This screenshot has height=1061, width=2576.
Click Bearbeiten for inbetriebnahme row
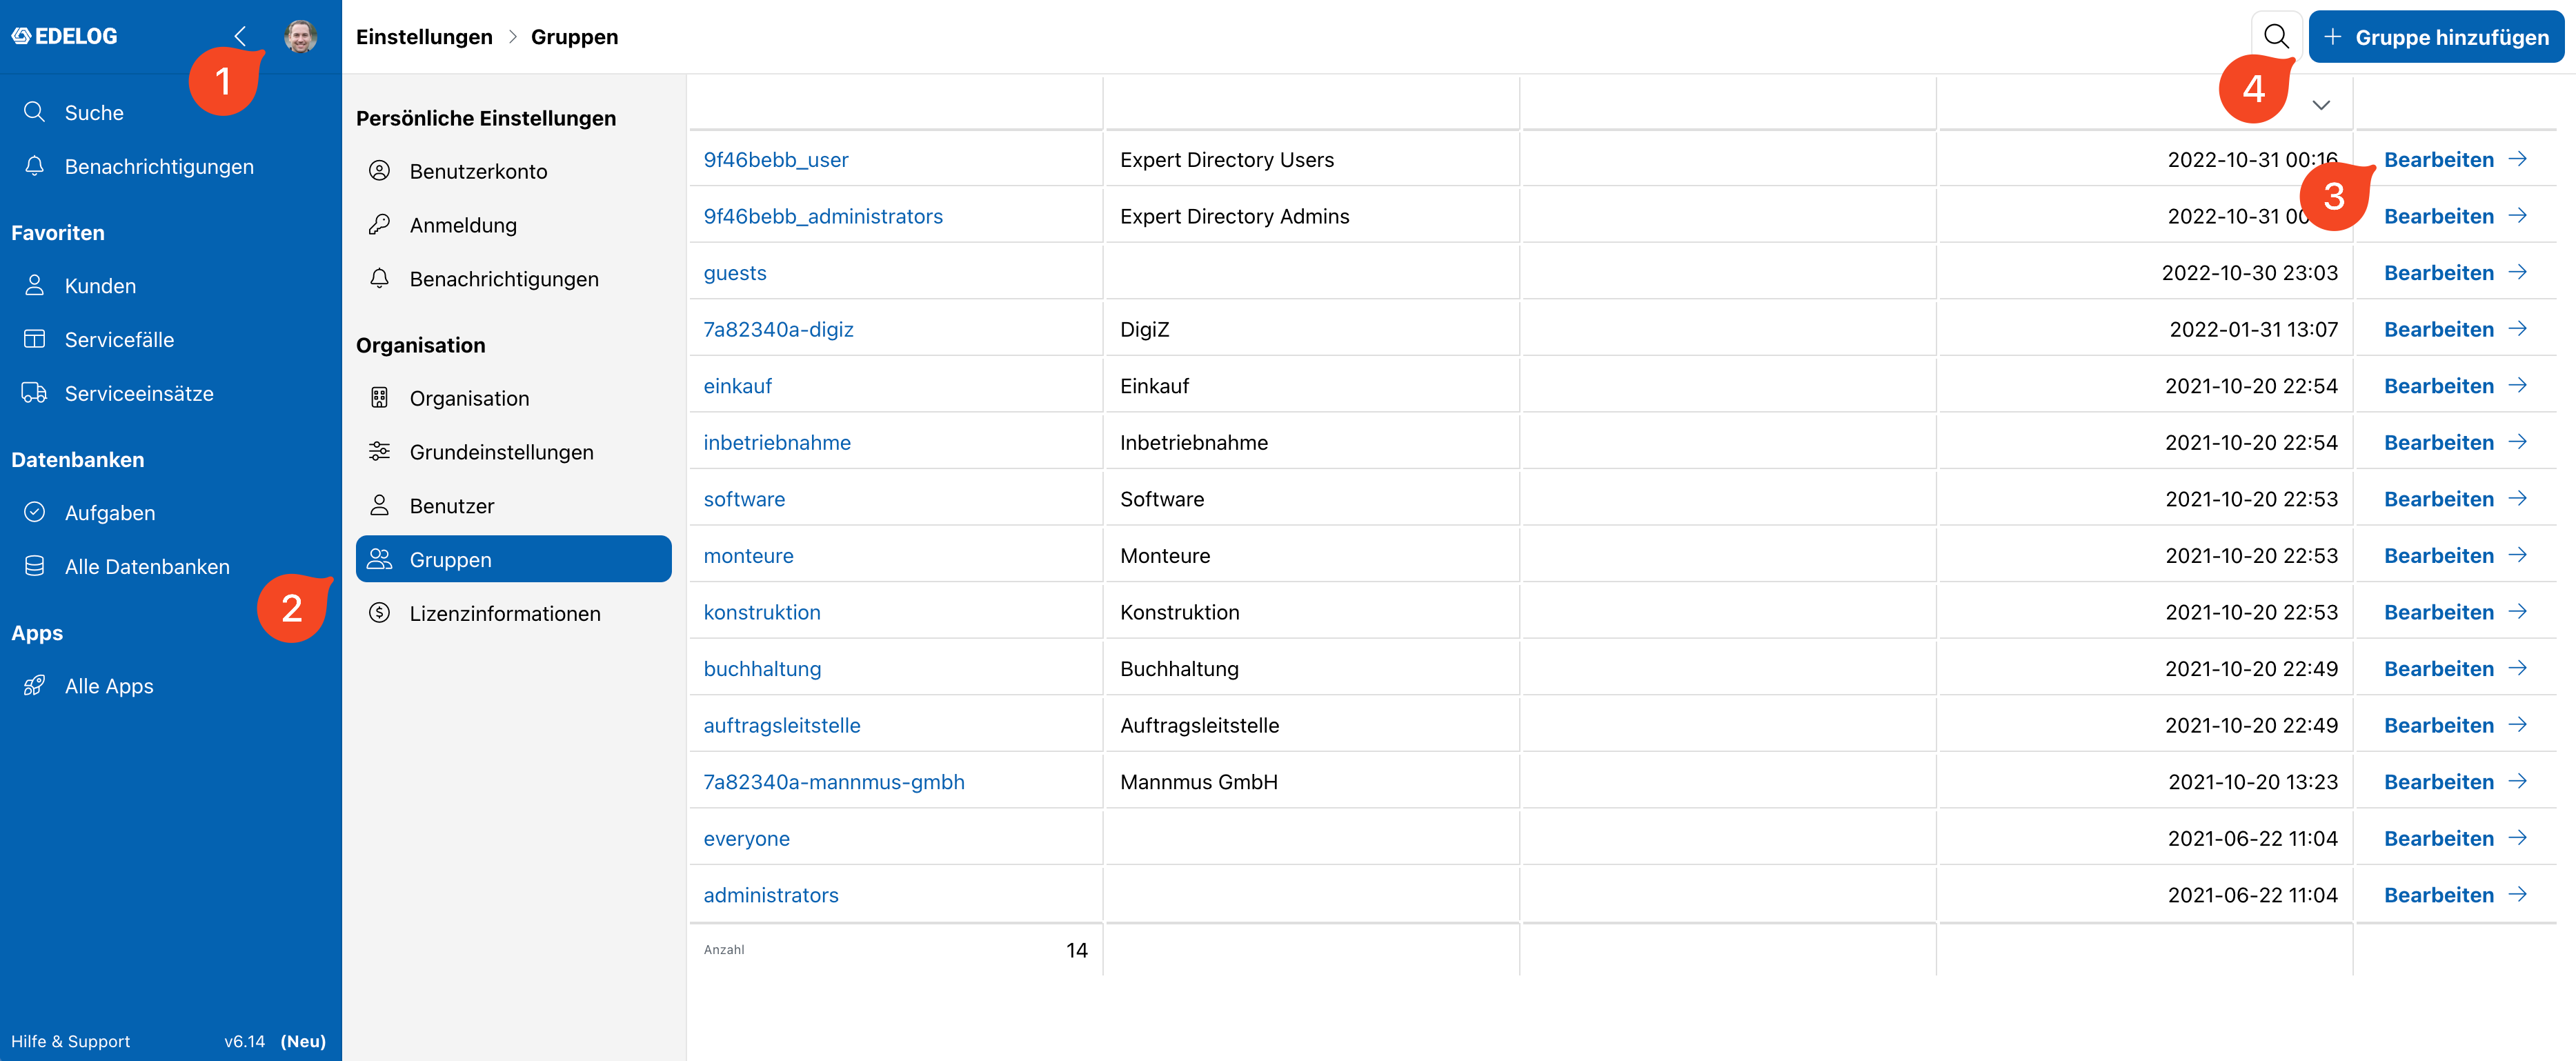pos(2455,442)
